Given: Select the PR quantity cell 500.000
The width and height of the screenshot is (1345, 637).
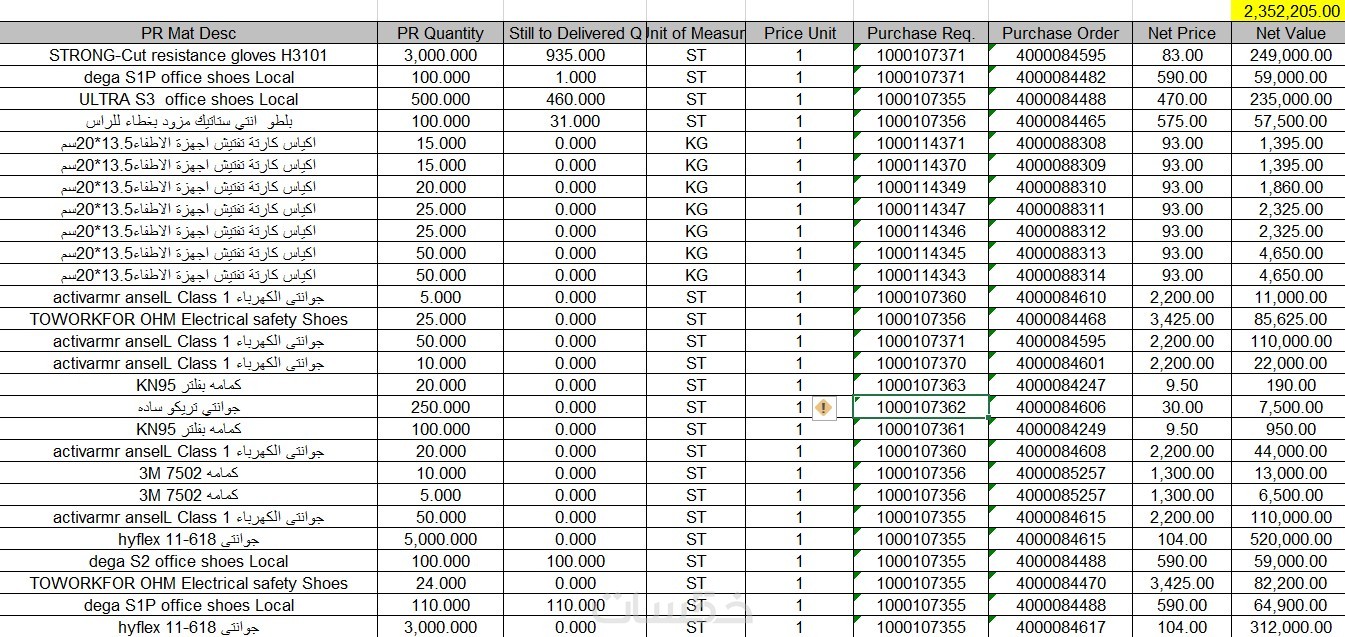Looking at the screenshot, I should pos(440,99).
